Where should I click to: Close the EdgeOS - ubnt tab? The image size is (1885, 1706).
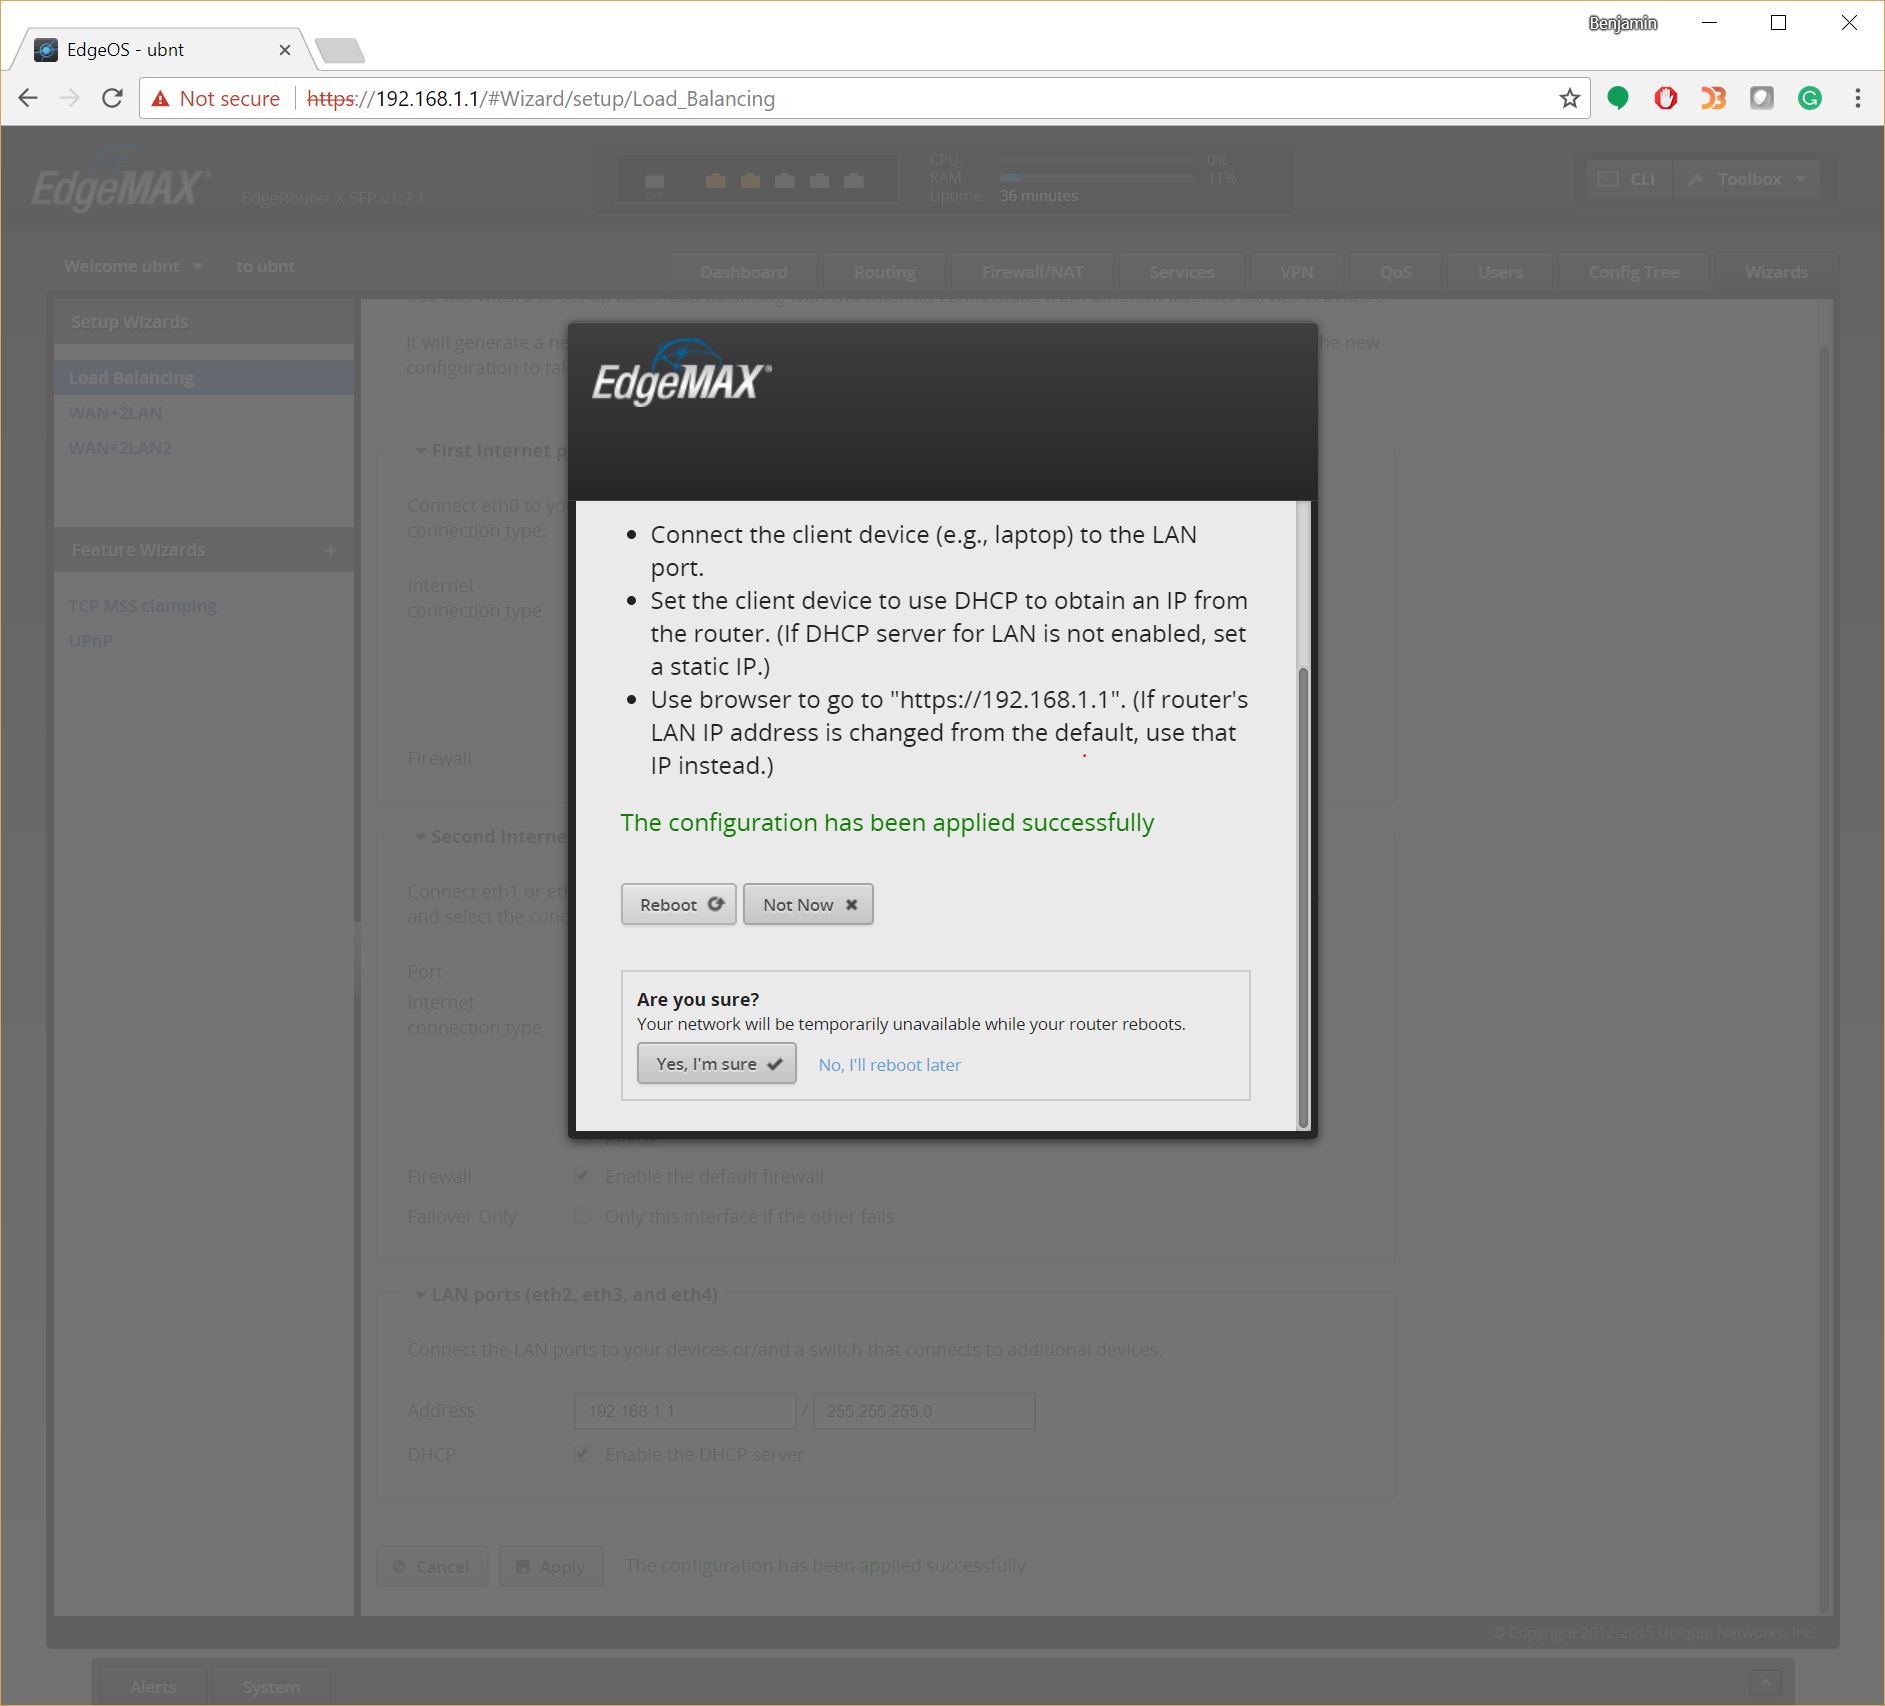285,50
